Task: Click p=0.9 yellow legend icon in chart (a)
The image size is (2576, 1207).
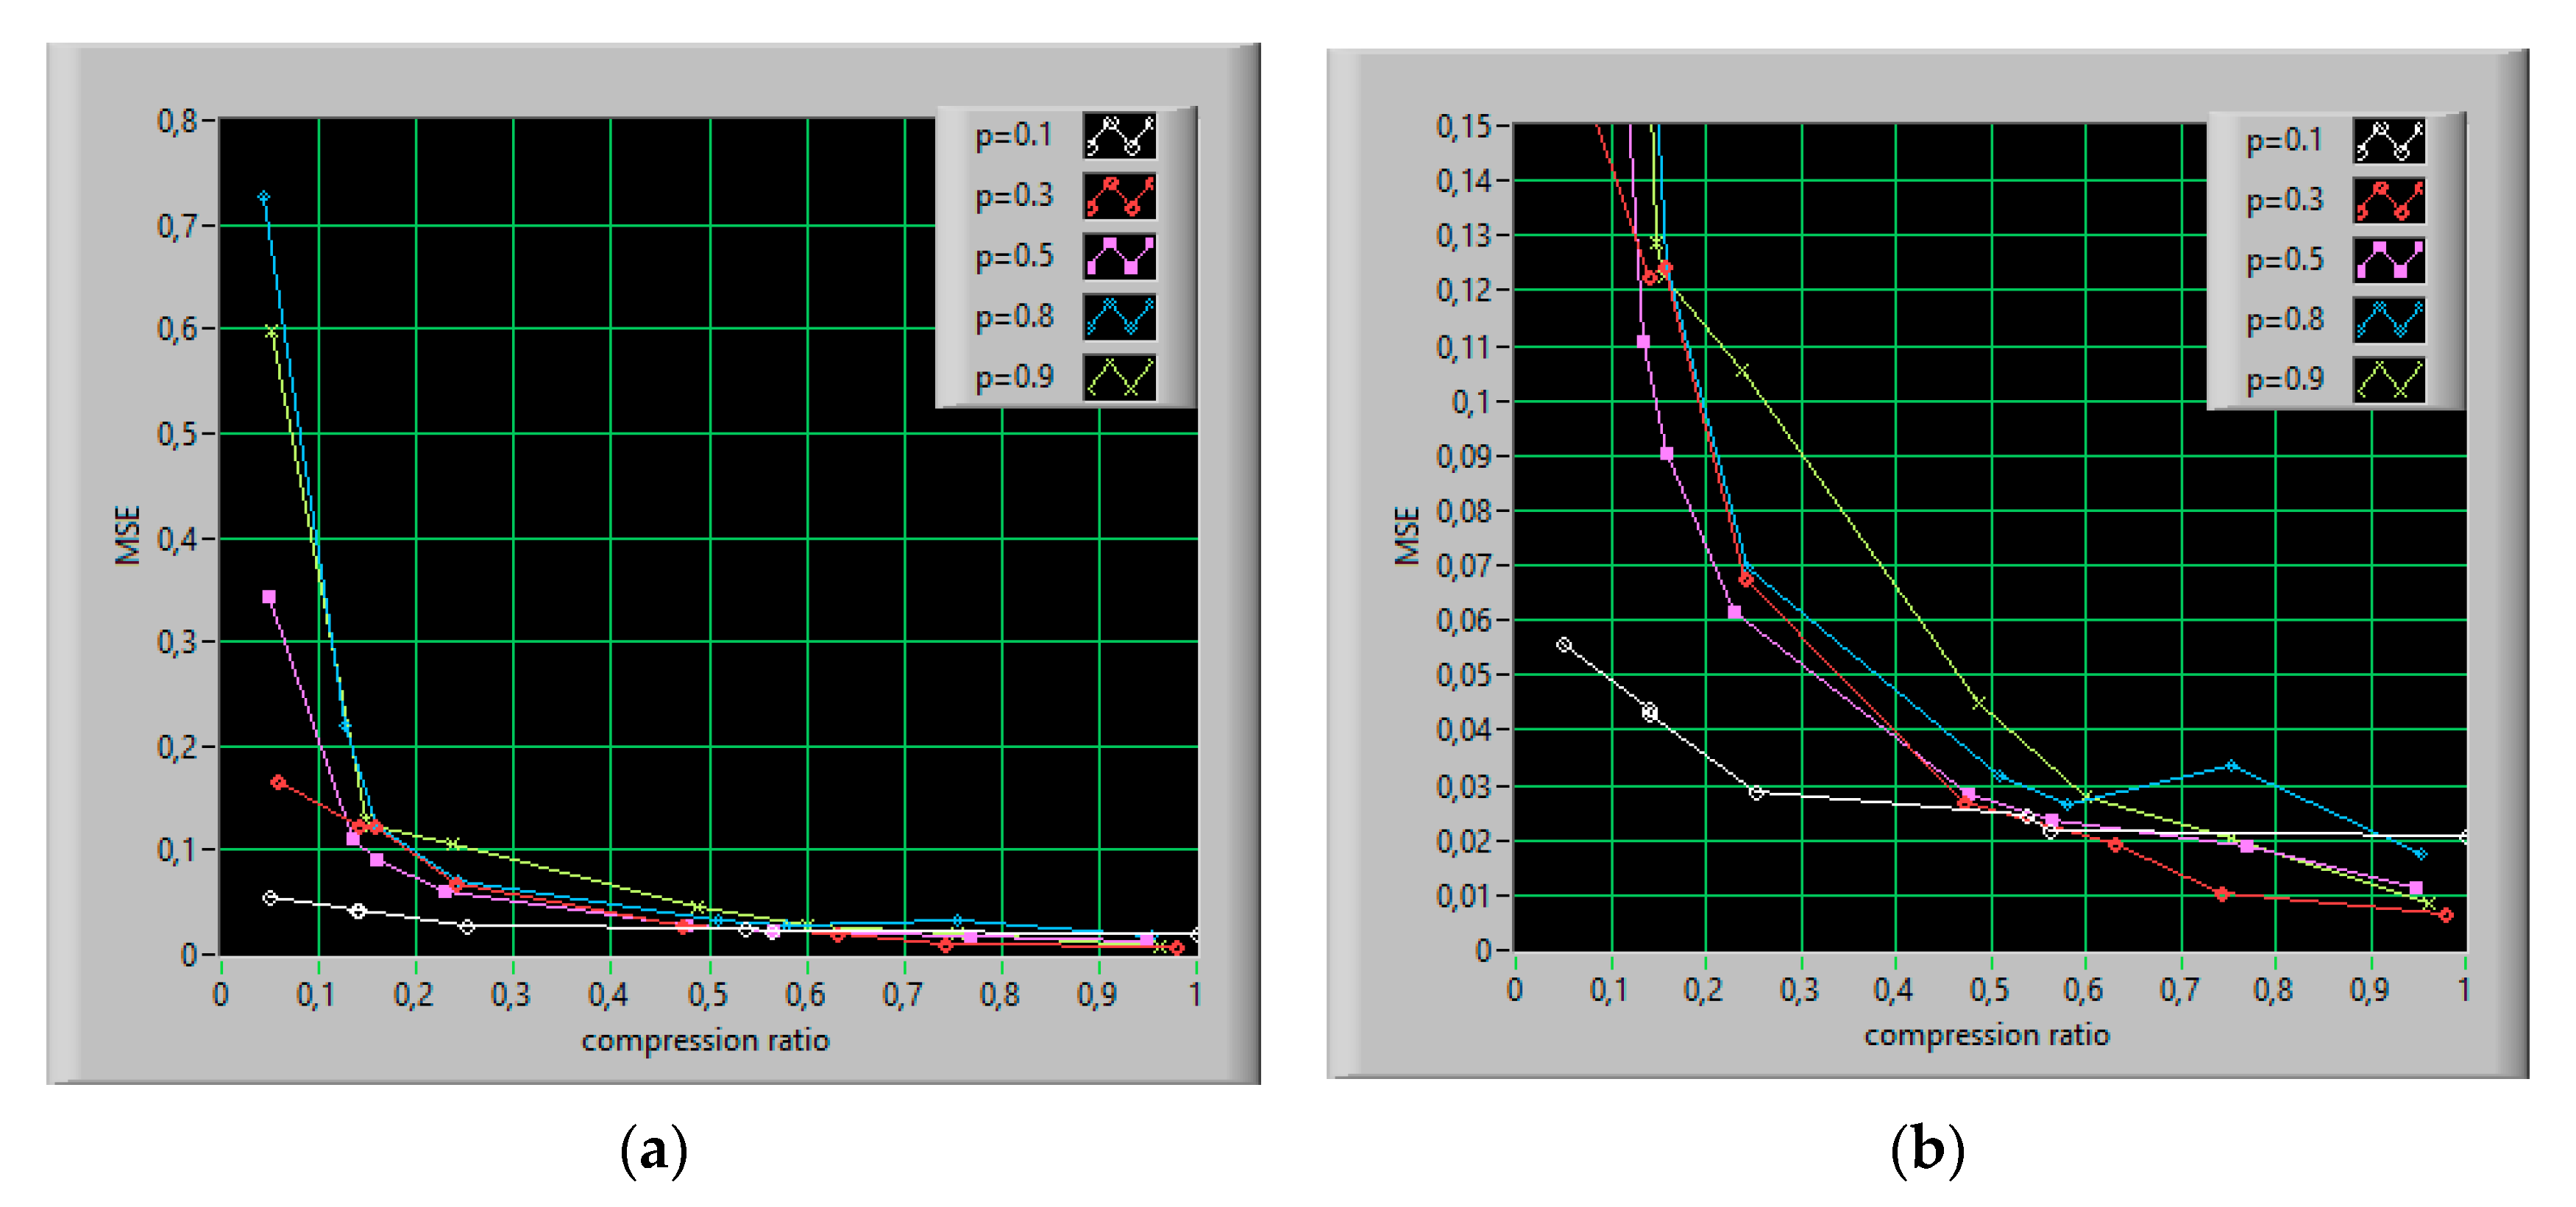Action: click(1119, 377)
